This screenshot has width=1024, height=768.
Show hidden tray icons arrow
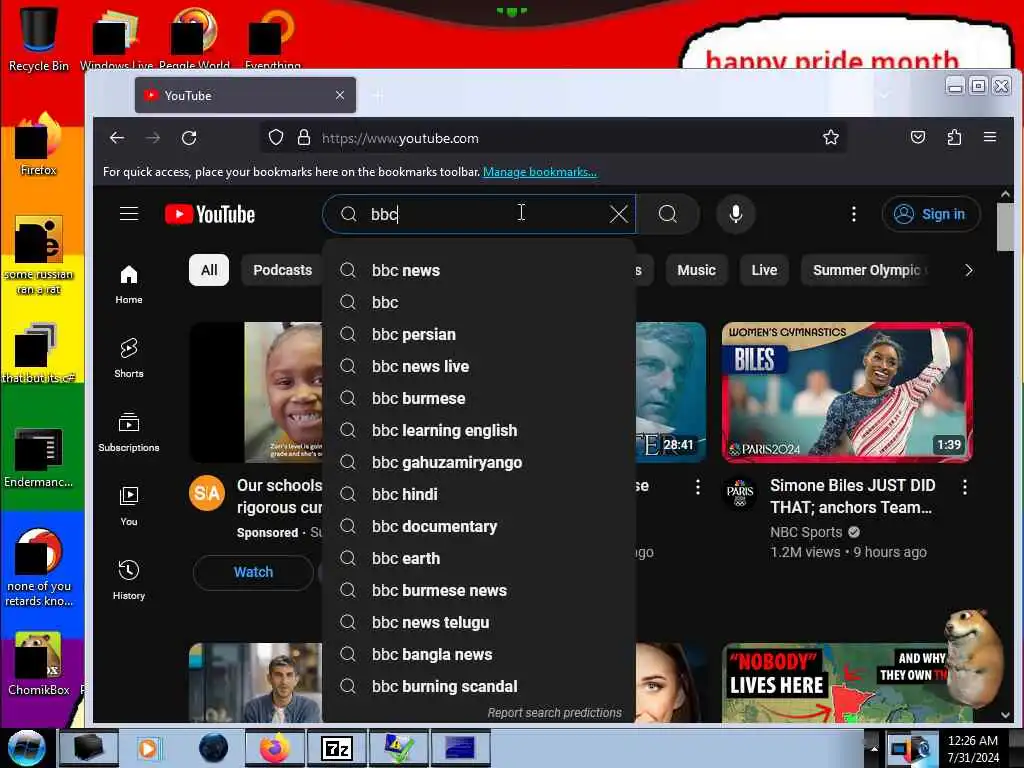(x=874, y=748)
